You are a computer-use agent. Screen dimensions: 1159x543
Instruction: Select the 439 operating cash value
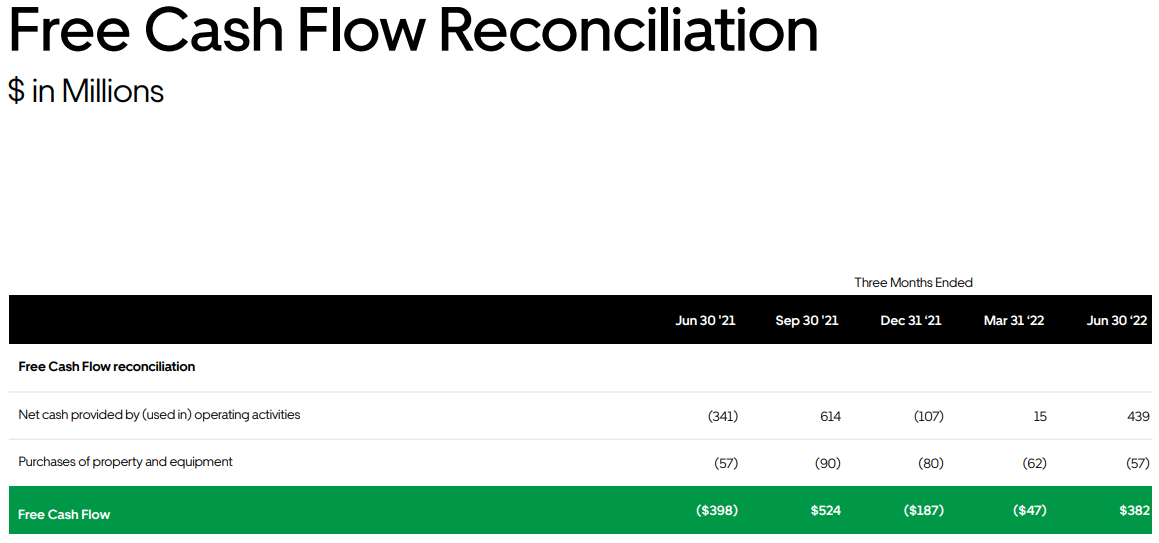click(1139, 417)
